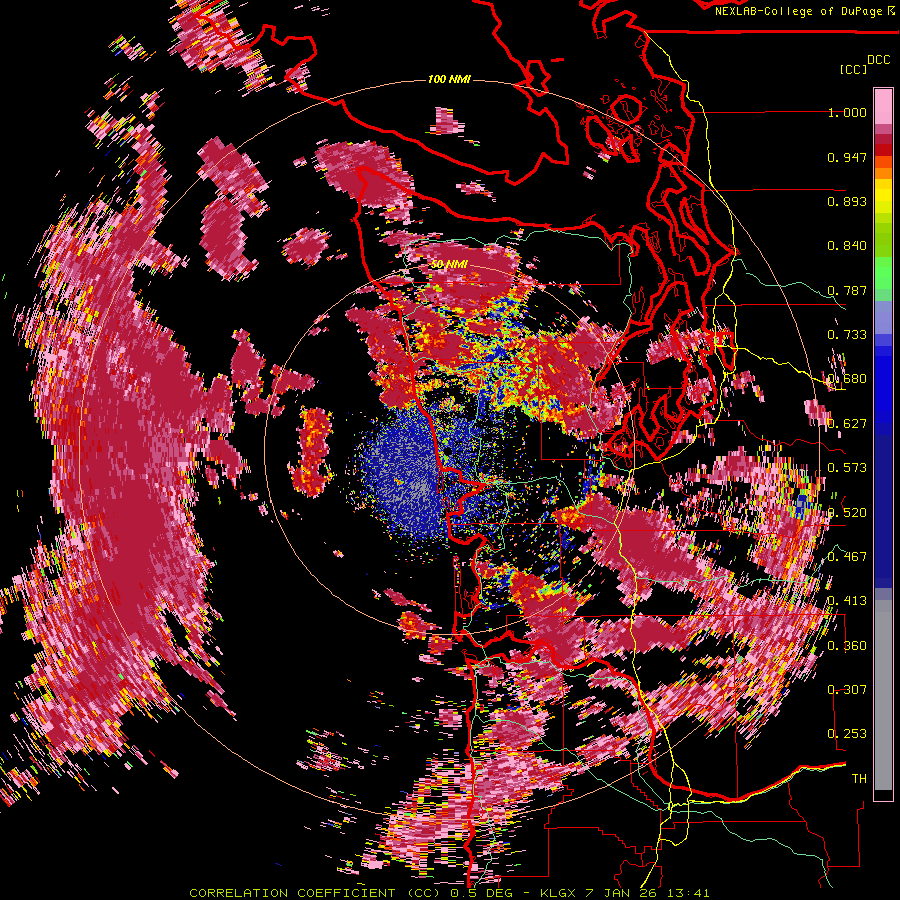This screenshot has height=900, width=900.
Task: Select the 0.680 legend value
Action: pos(847,379)
